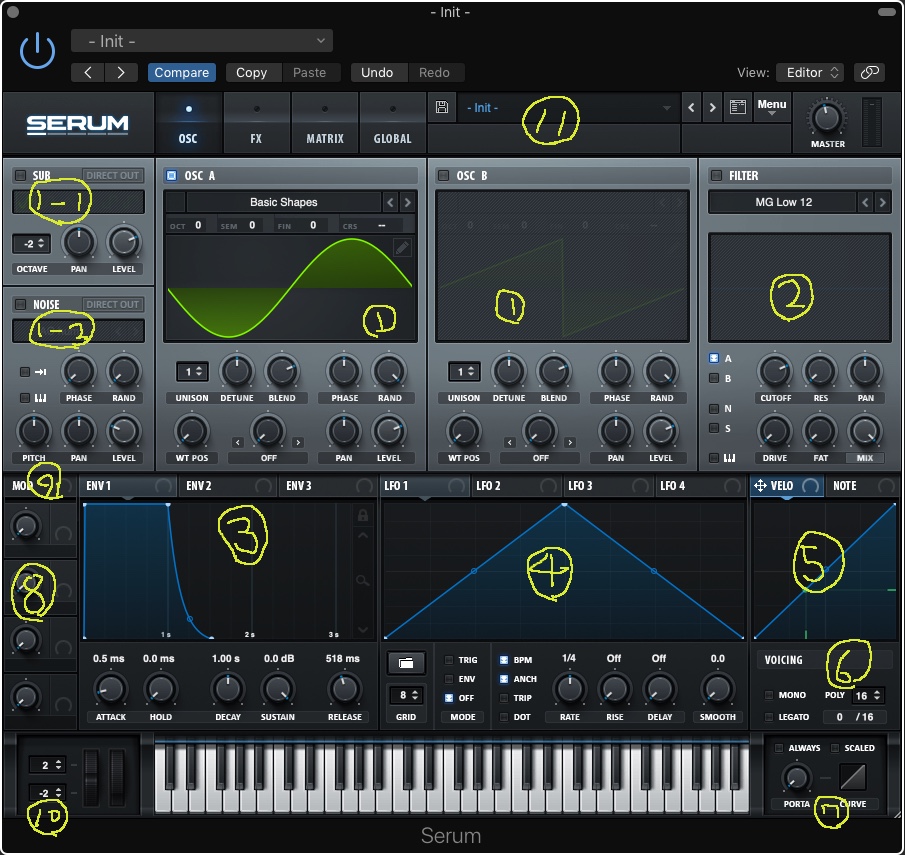Enable the FILTER checkbox
Screen dimensions: 905x855
click(x=716, y=175)
